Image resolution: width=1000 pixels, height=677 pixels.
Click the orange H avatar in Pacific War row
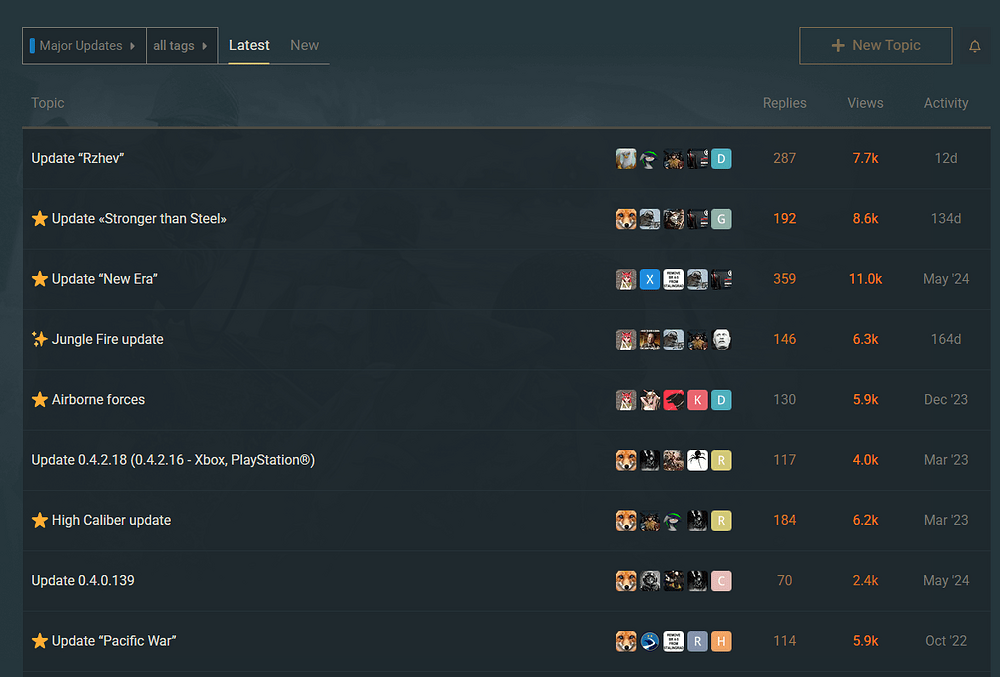721,641
